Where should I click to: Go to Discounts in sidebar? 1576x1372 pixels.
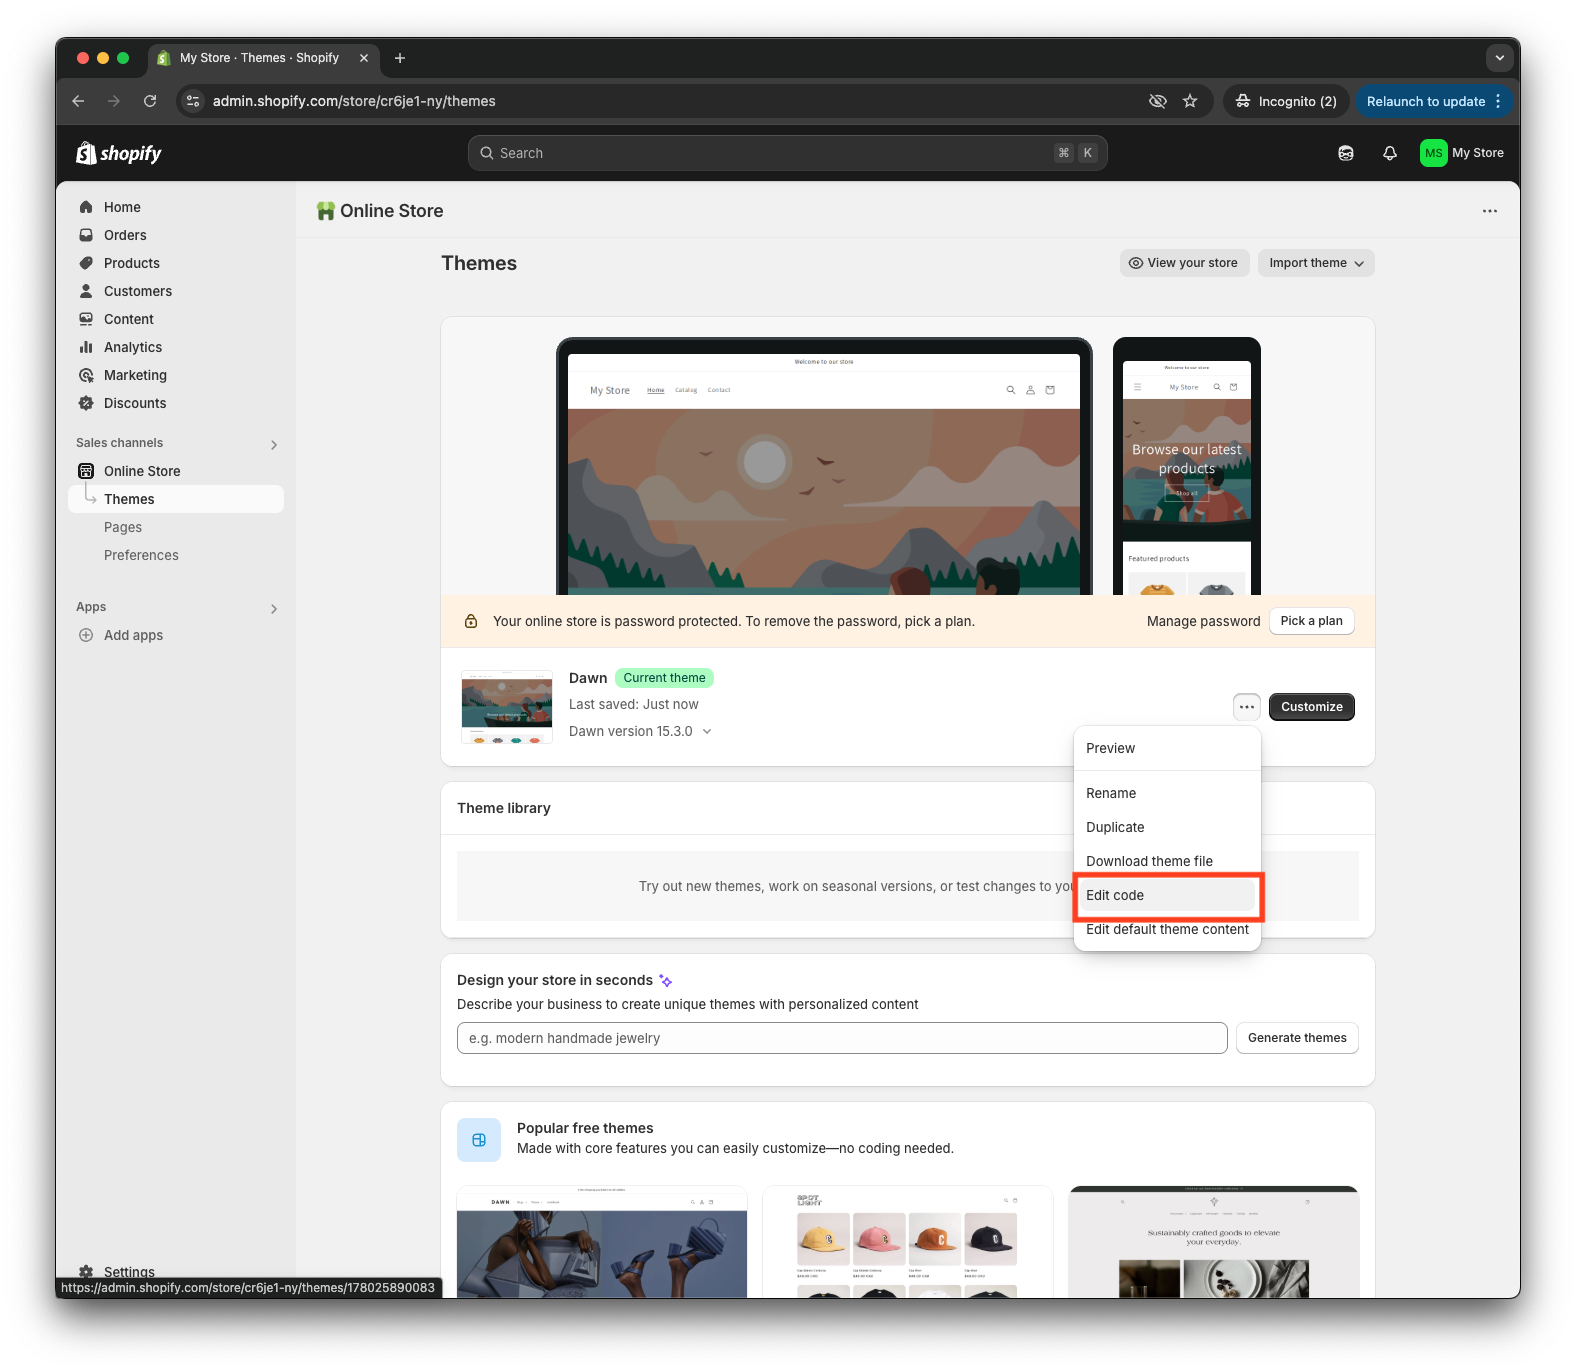click(x=135, y=403)
